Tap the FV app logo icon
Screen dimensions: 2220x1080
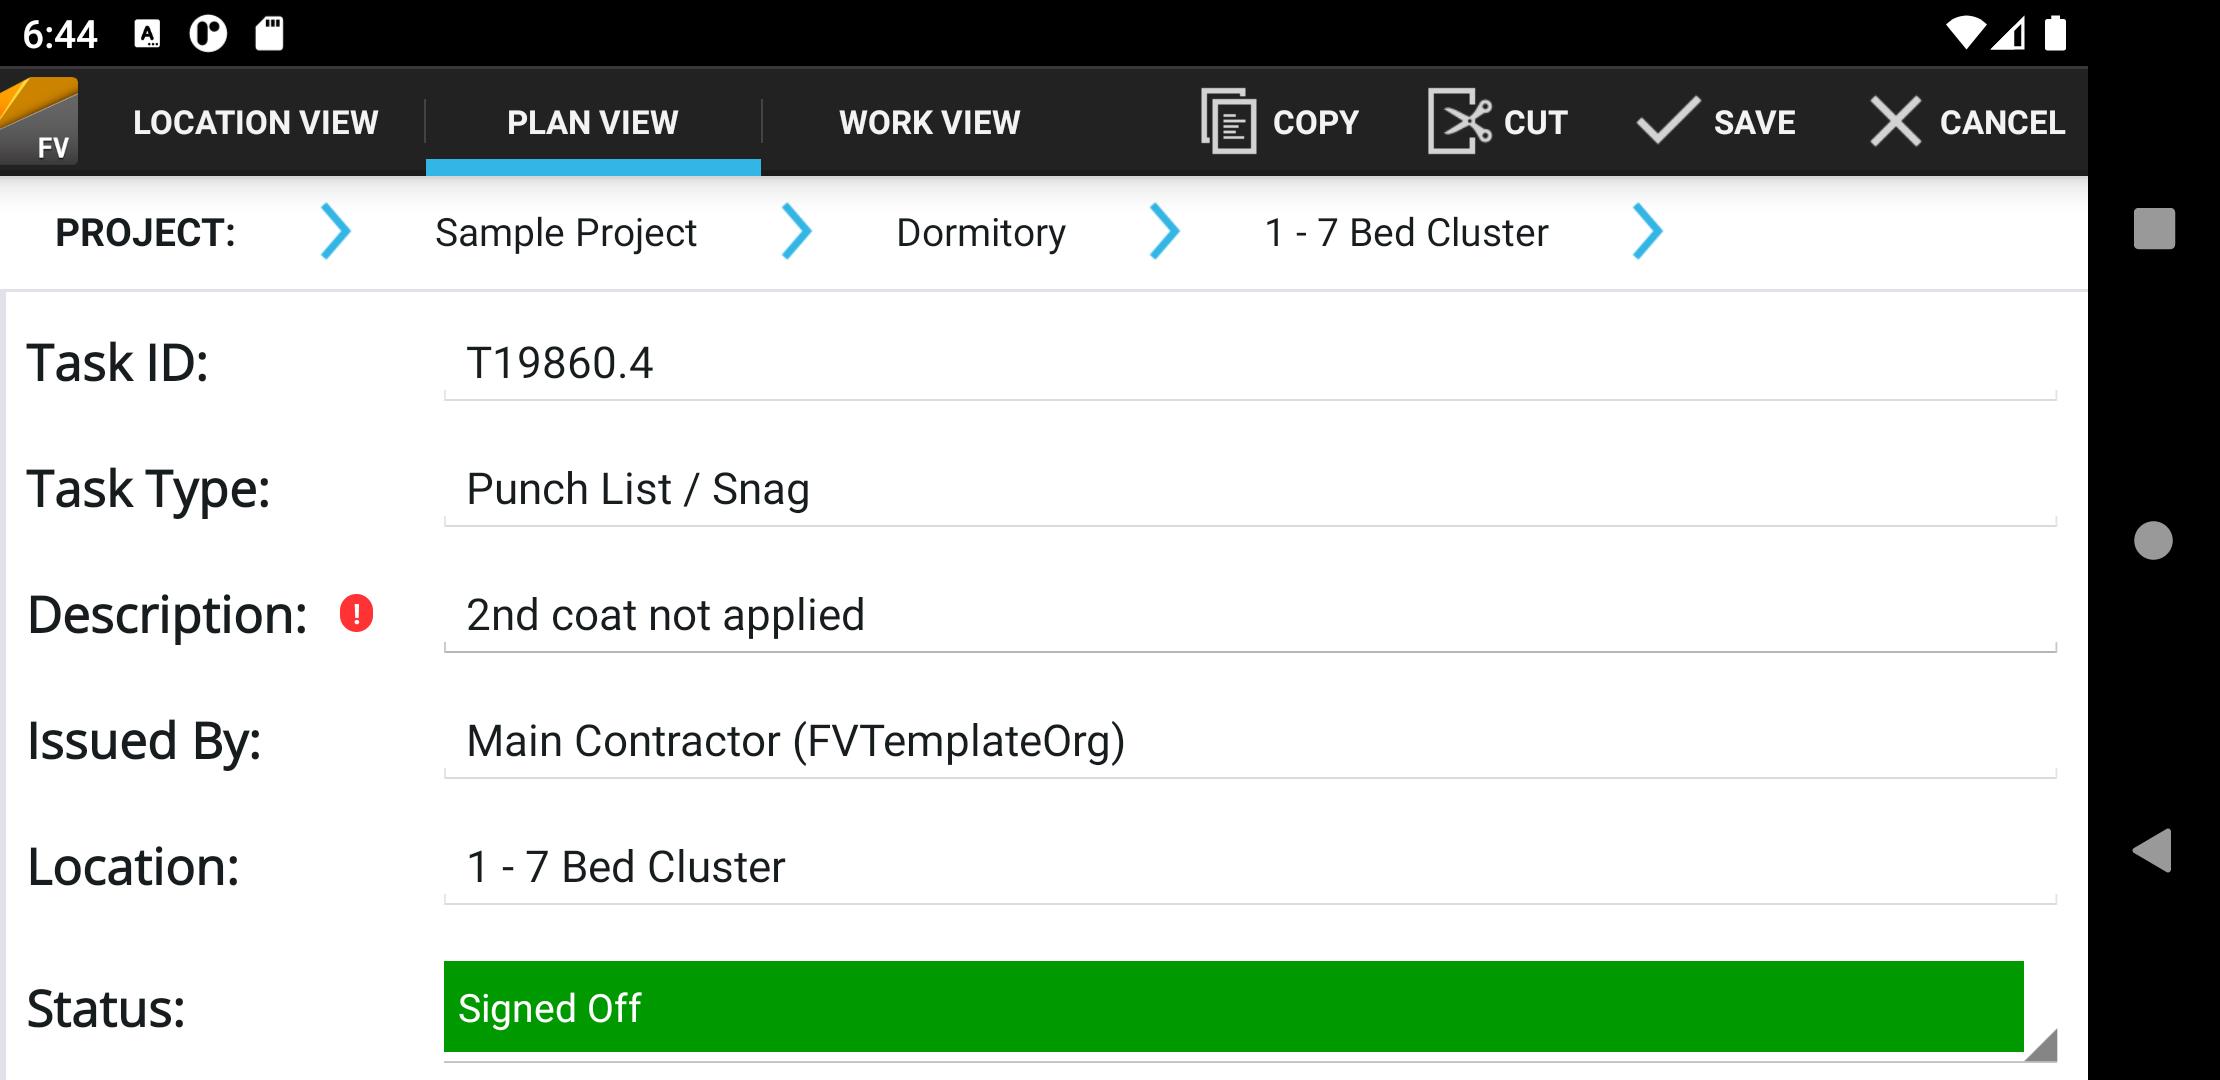40,122
